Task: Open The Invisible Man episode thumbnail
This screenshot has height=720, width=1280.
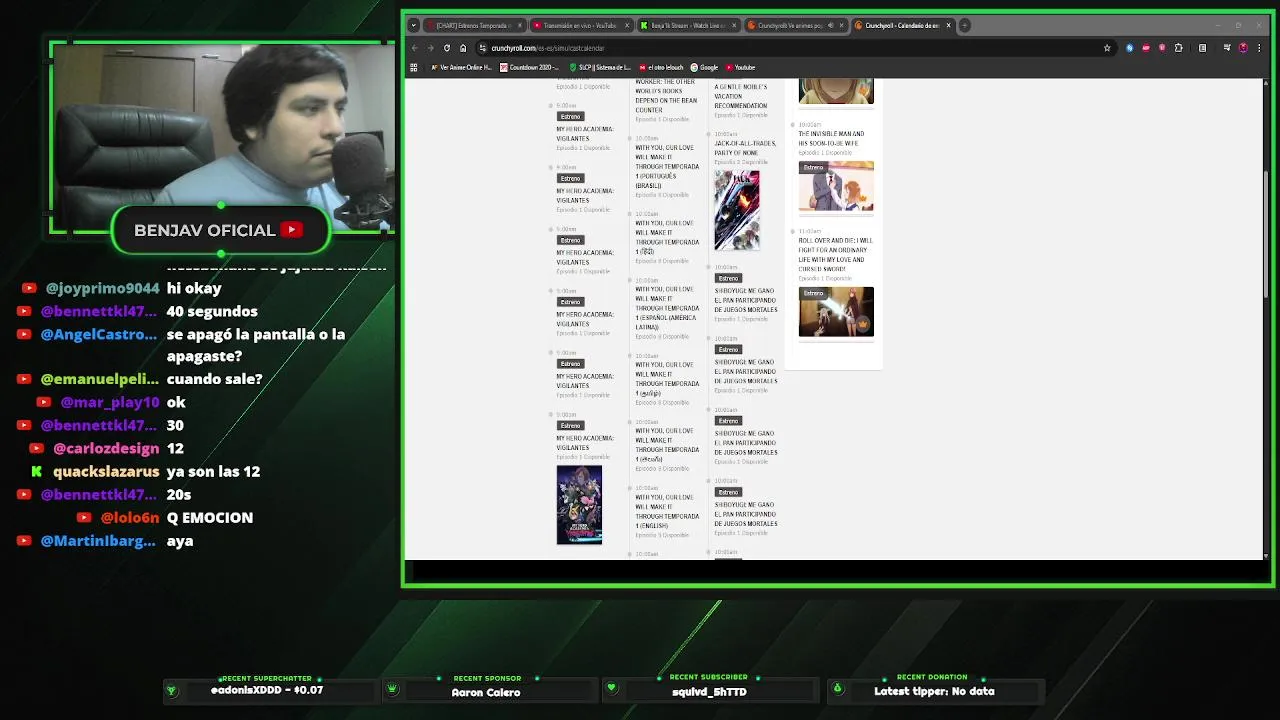Action: 836,186
